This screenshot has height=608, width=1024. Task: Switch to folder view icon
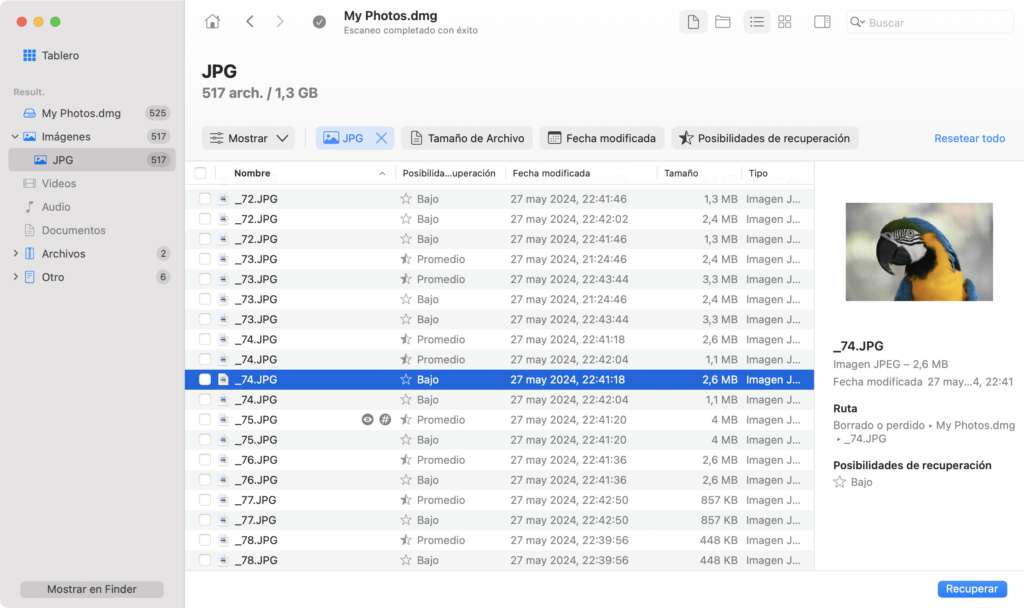(x=722, y=22)
